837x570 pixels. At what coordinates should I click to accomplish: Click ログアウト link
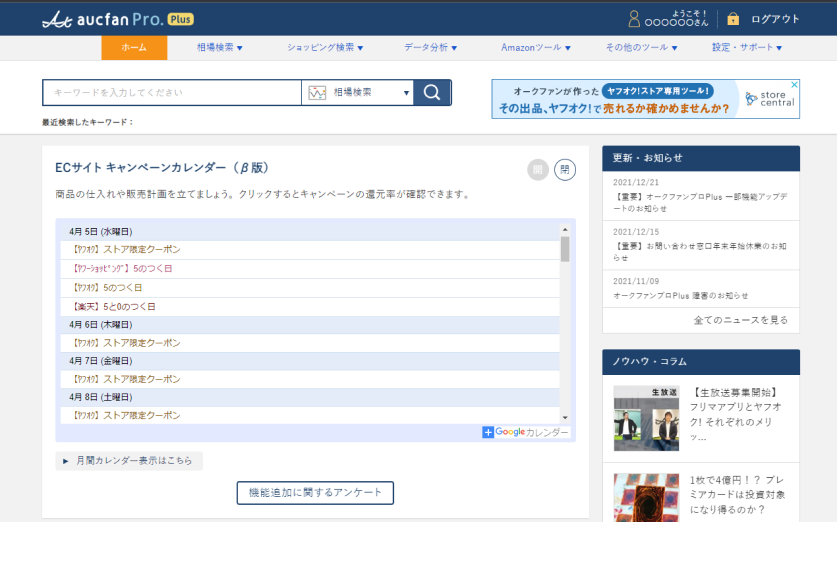click(x=775, y=19)
